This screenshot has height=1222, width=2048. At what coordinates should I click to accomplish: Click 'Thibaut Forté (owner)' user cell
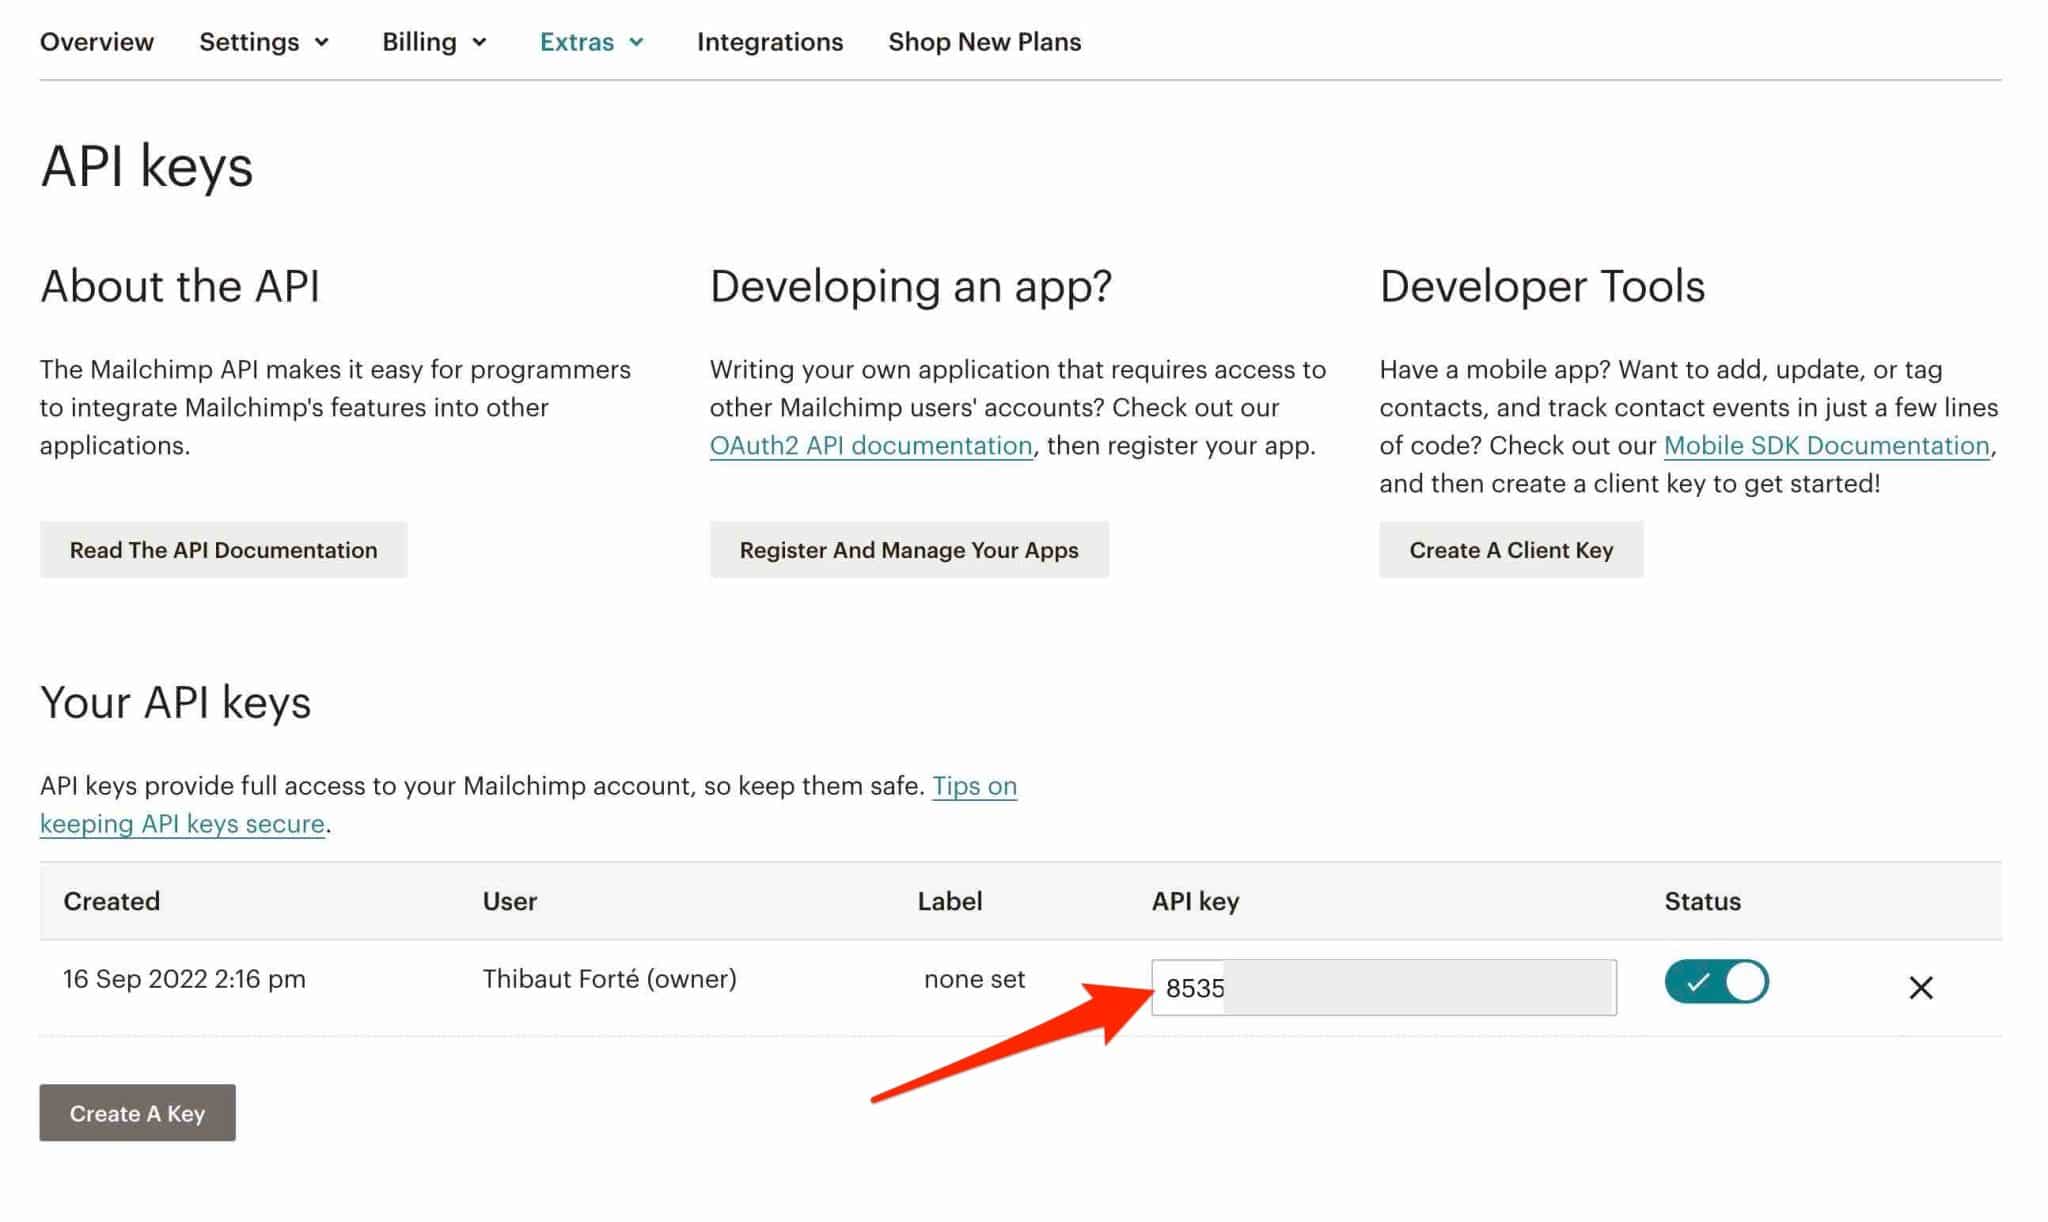[610, 979]
